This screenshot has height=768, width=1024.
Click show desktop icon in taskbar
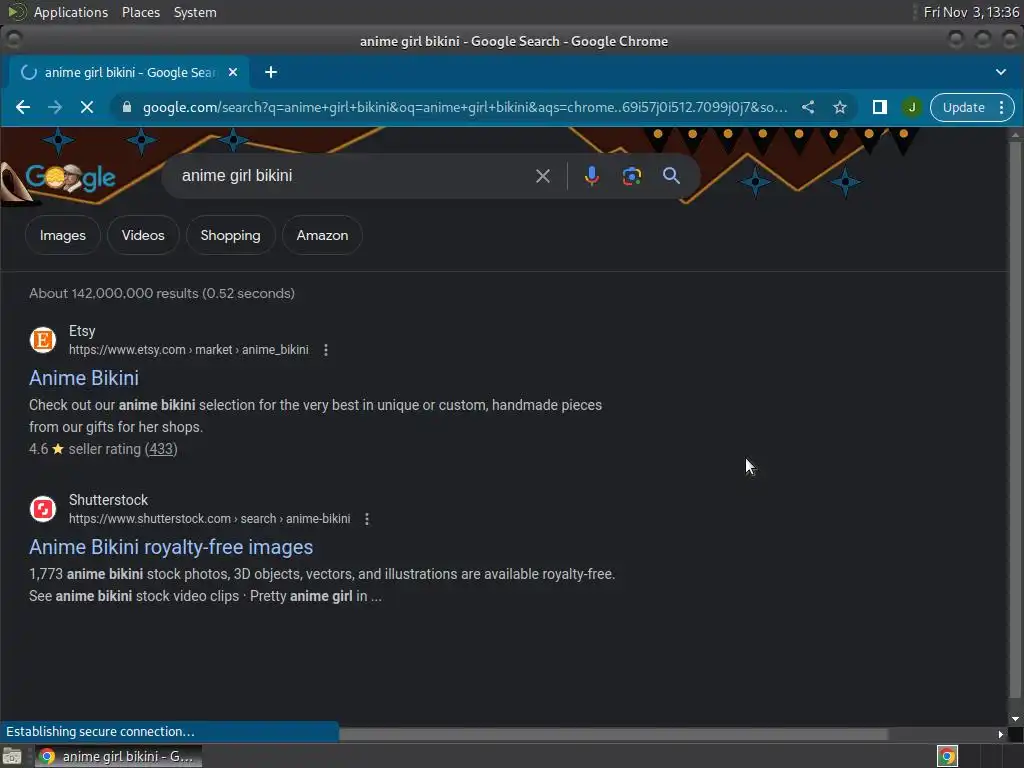pyautogui.click(x=12, y=756)
